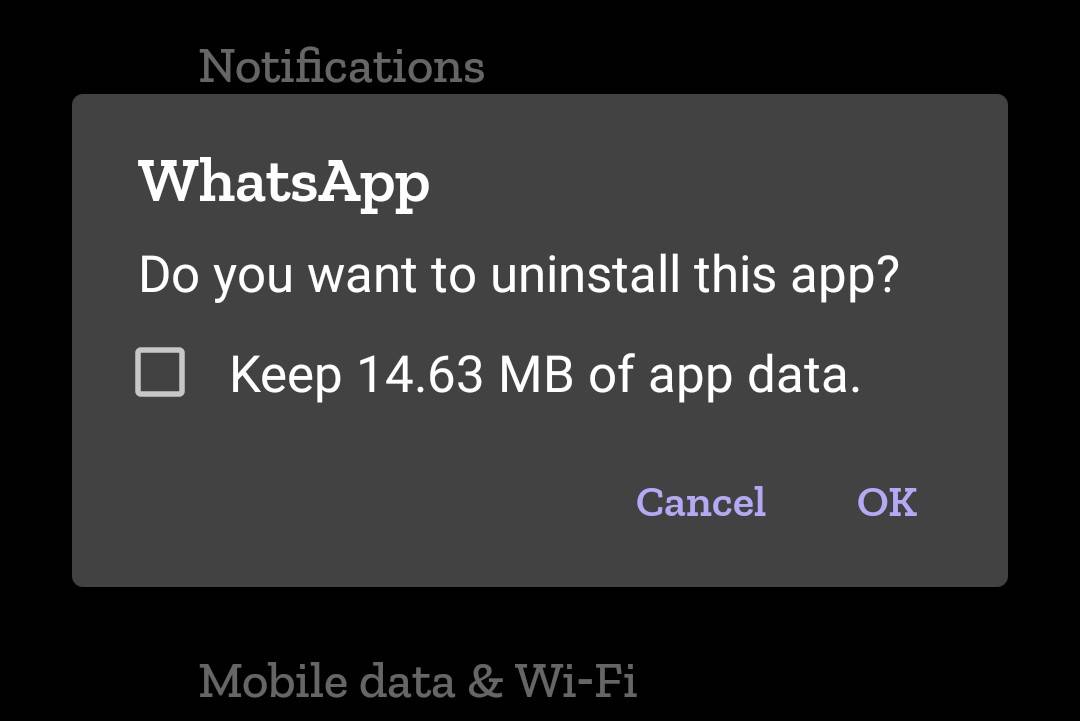The image size is (1080, 721).
Task: Open the Mobile data & Wi-Fi setting
Action: (x=418, y=681)
